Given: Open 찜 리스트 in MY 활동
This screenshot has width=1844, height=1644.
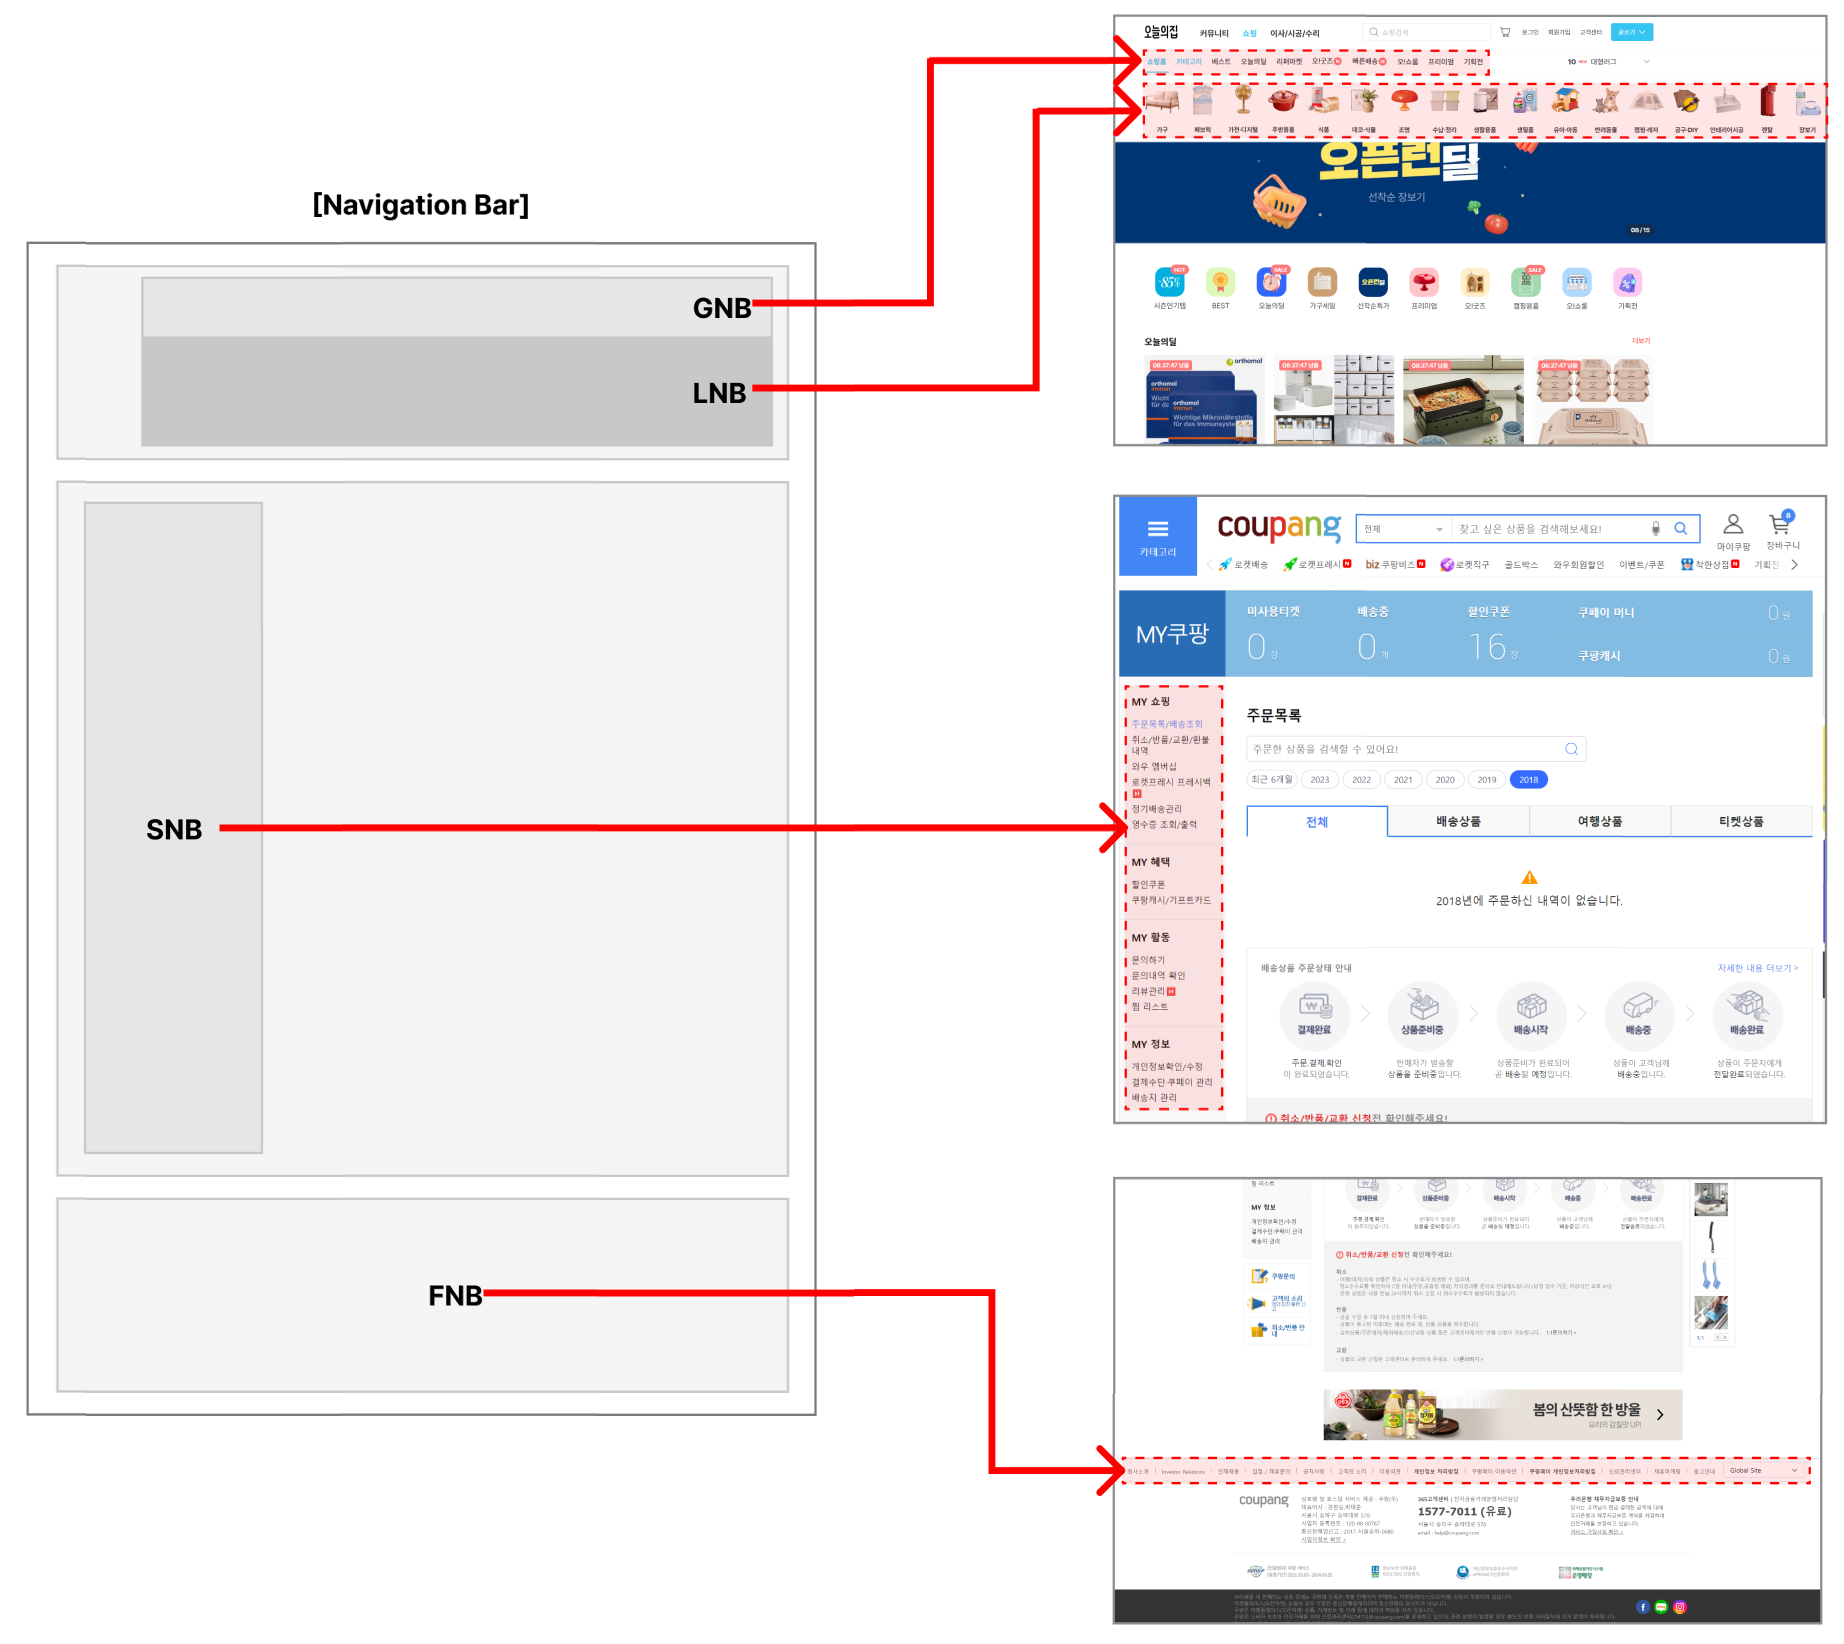Looking at the screenshot, I should tap(1150, 1007).
